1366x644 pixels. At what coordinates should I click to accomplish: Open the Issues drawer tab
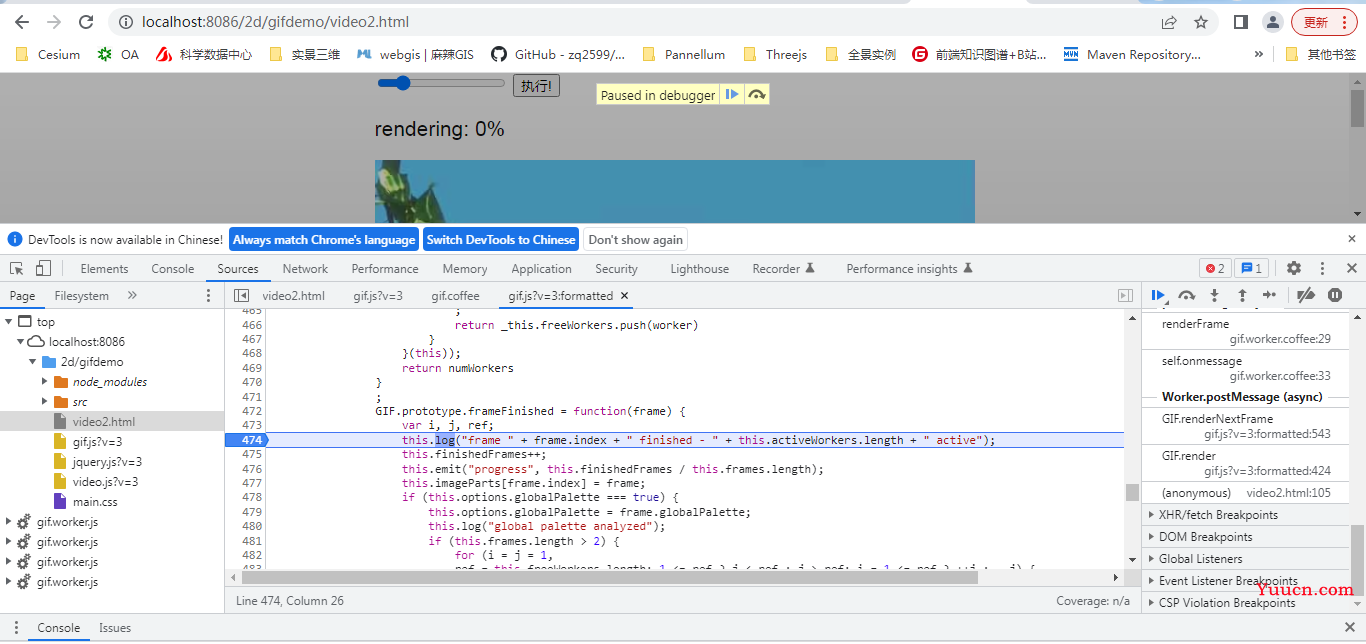click(x=115, y=628)
